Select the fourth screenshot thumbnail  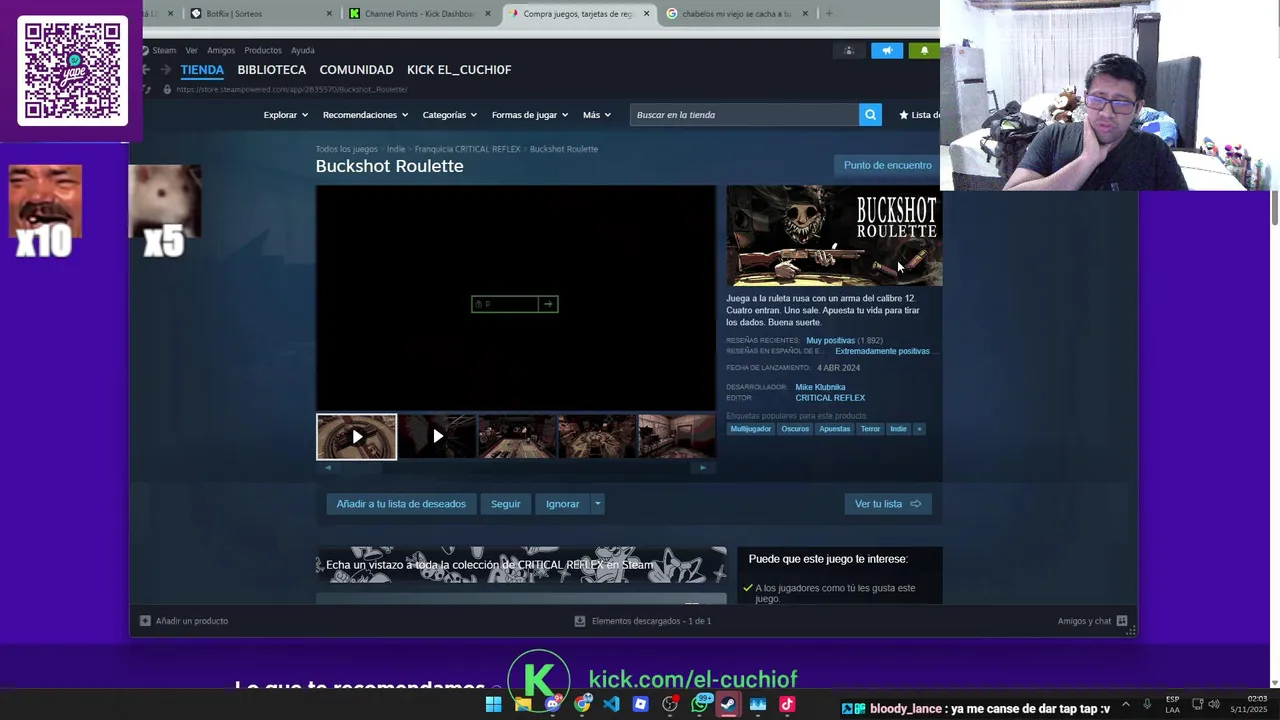(597, 437)
